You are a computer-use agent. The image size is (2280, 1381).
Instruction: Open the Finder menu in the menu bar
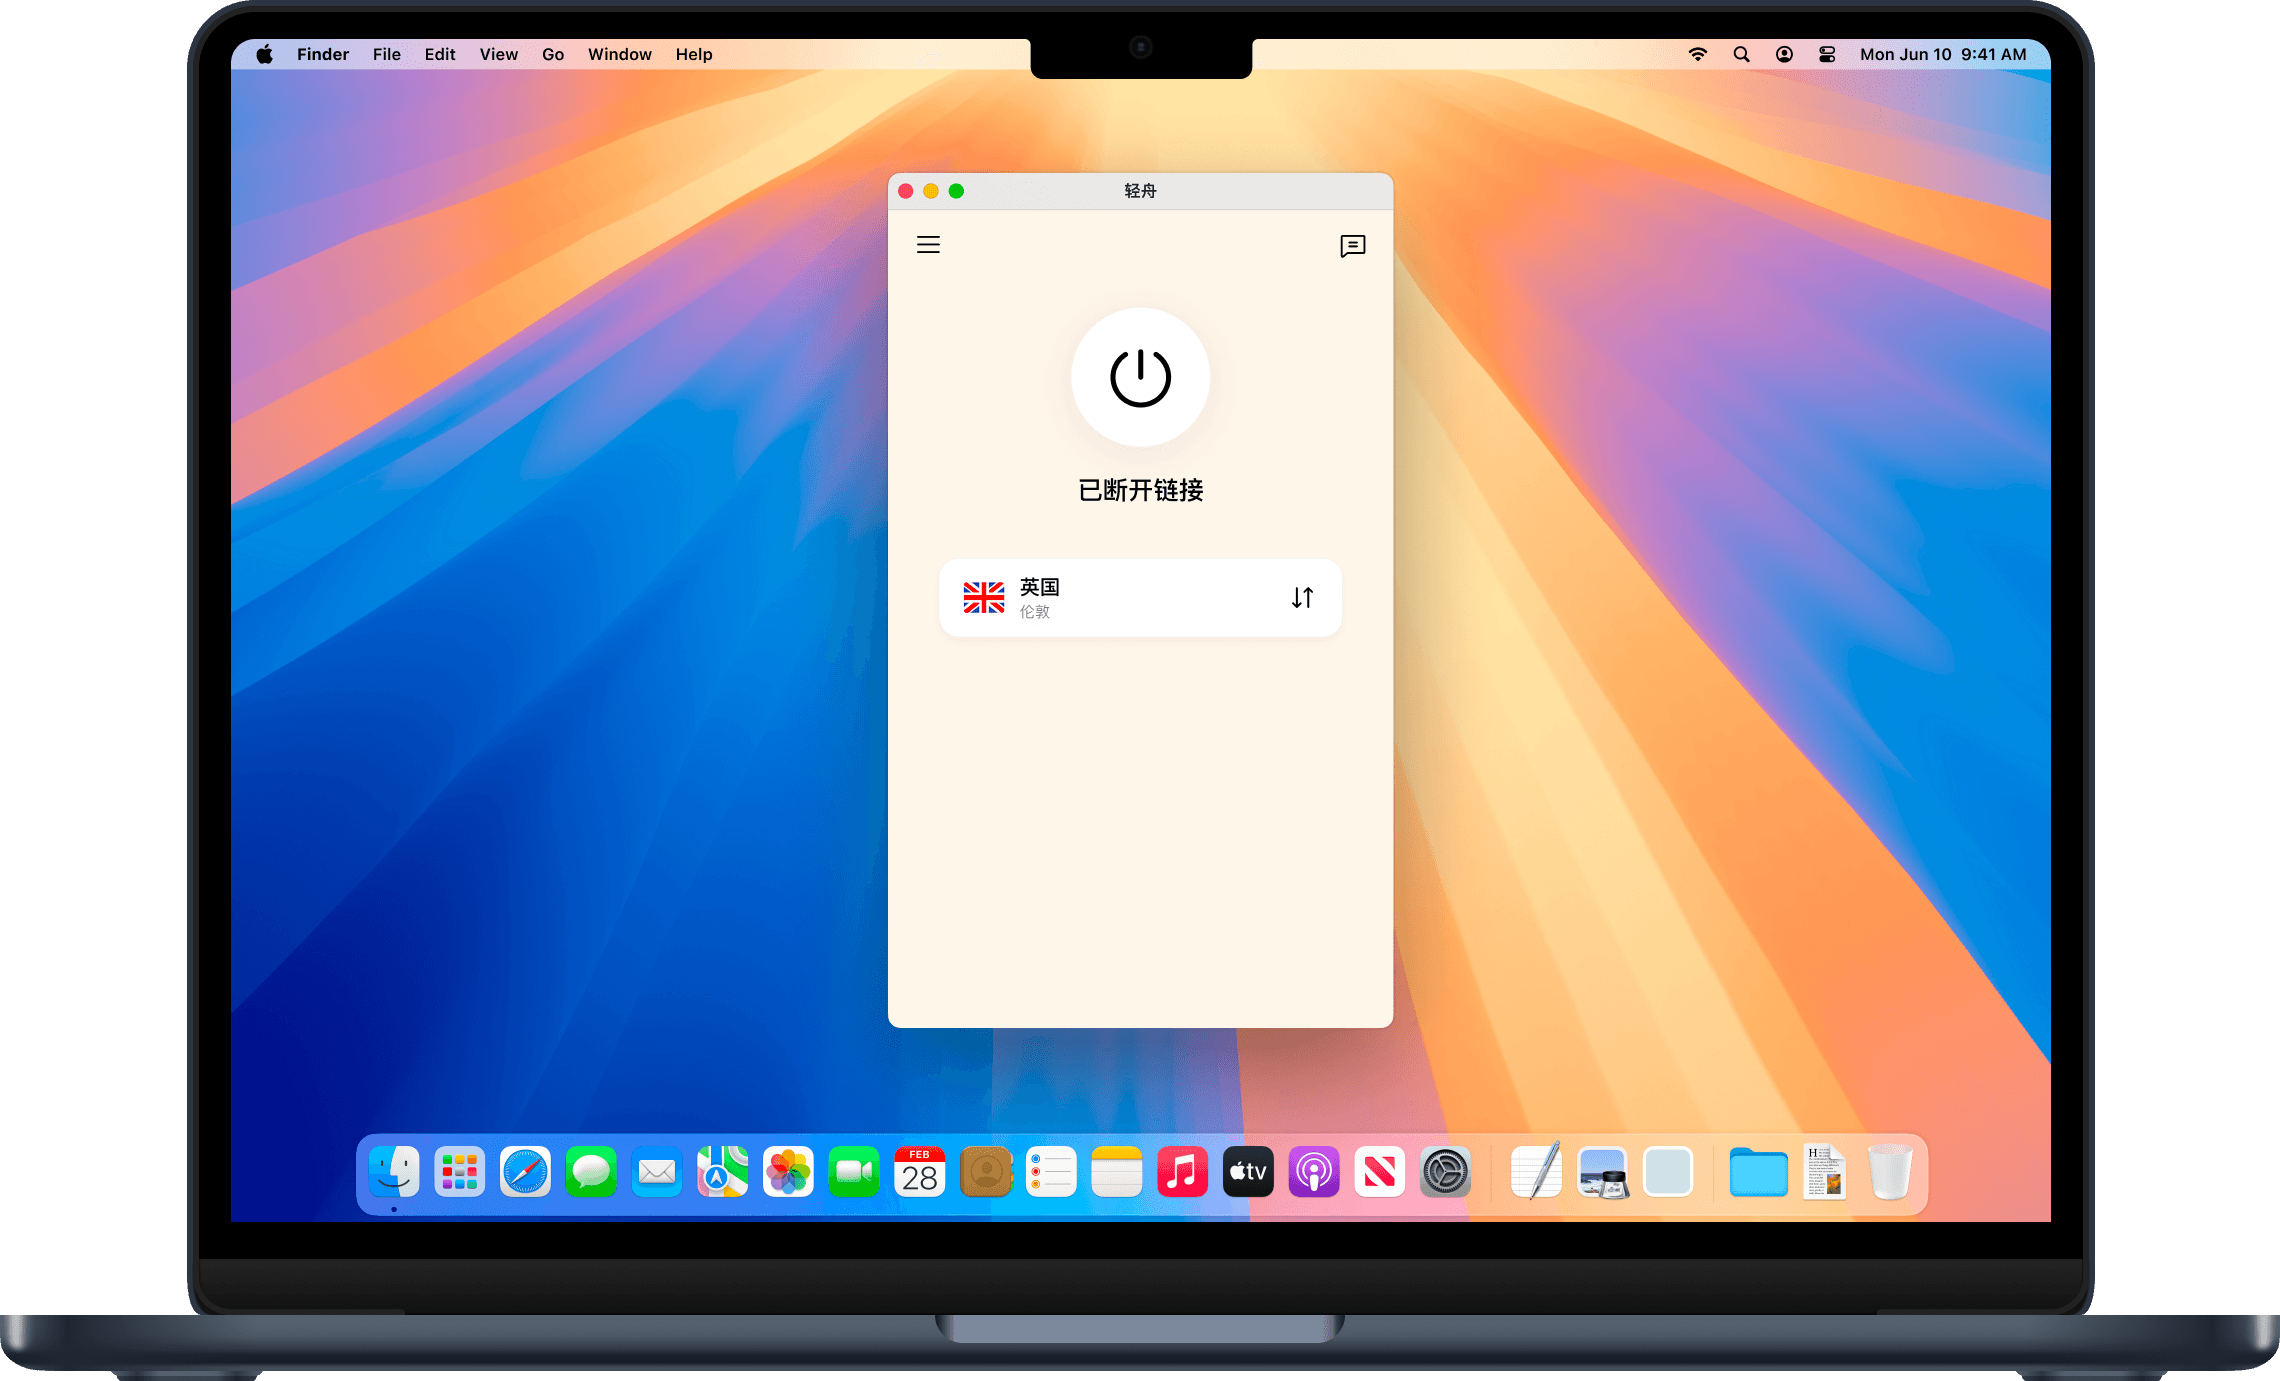[322, 54]
